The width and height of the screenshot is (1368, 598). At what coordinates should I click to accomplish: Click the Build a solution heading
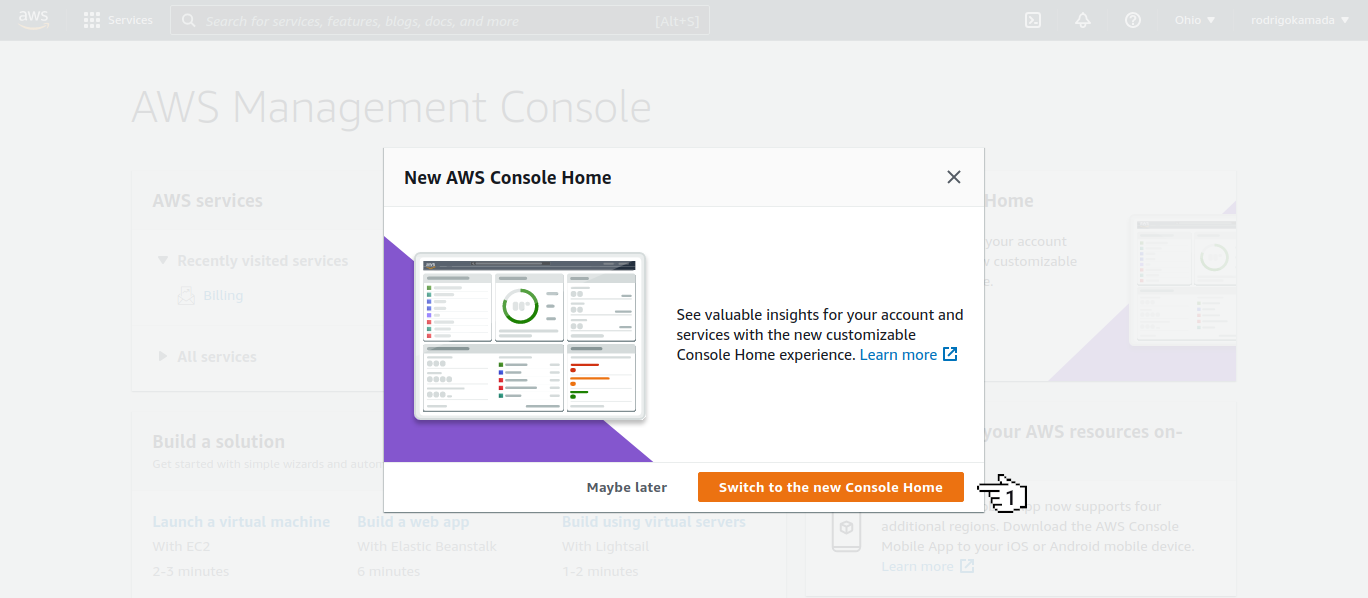[218, 441]
